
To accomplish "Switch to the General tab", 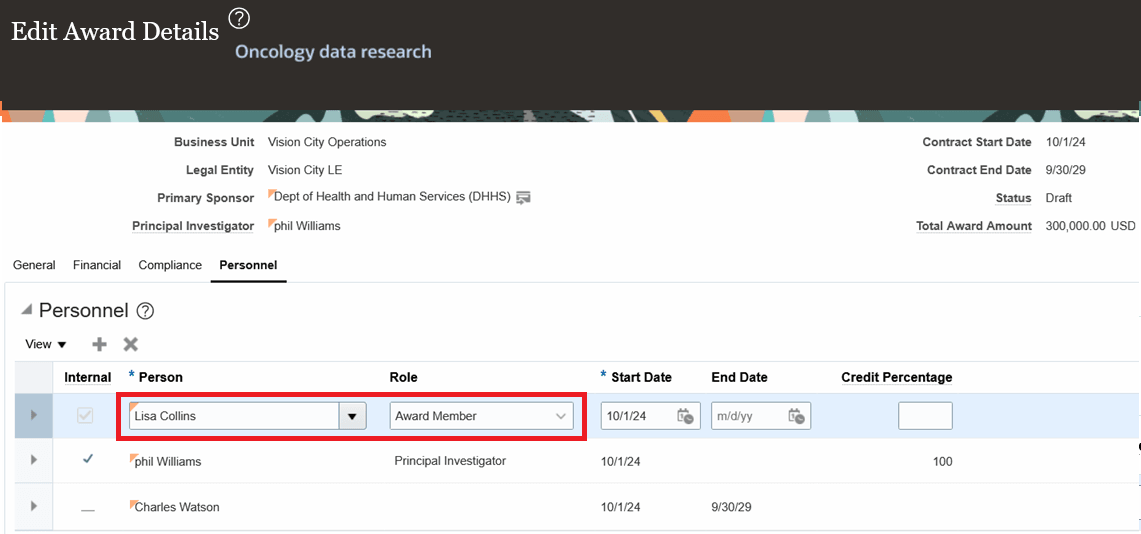I will 34,265.
